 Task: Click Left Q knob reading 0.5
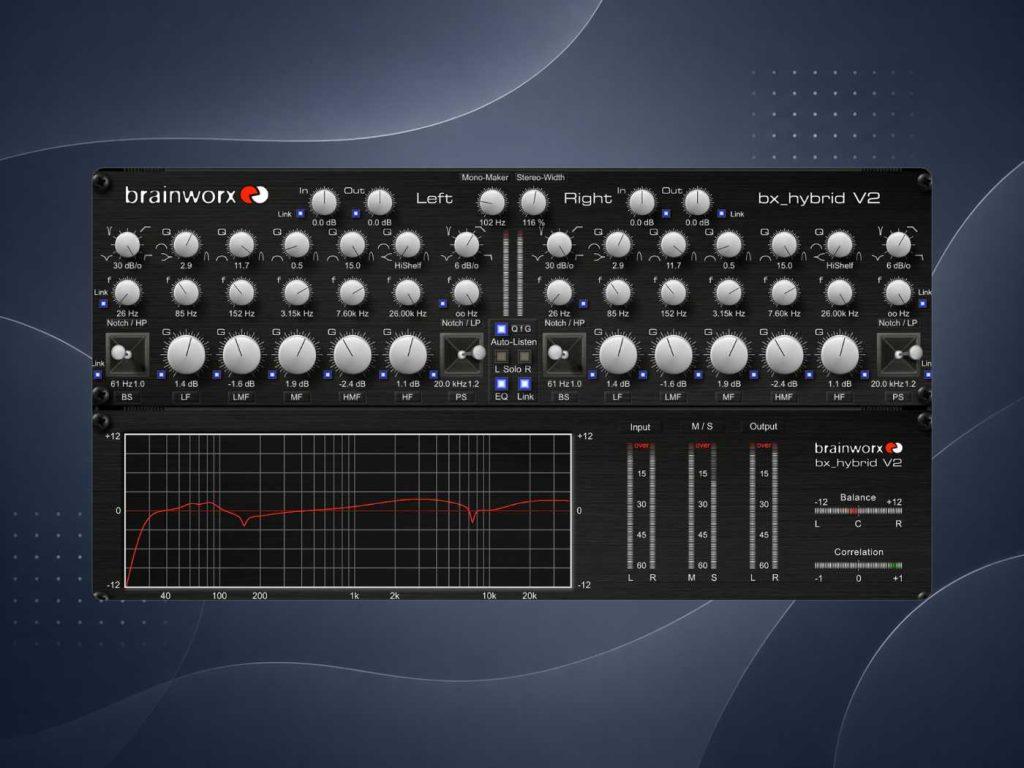[x=296, y=245]
